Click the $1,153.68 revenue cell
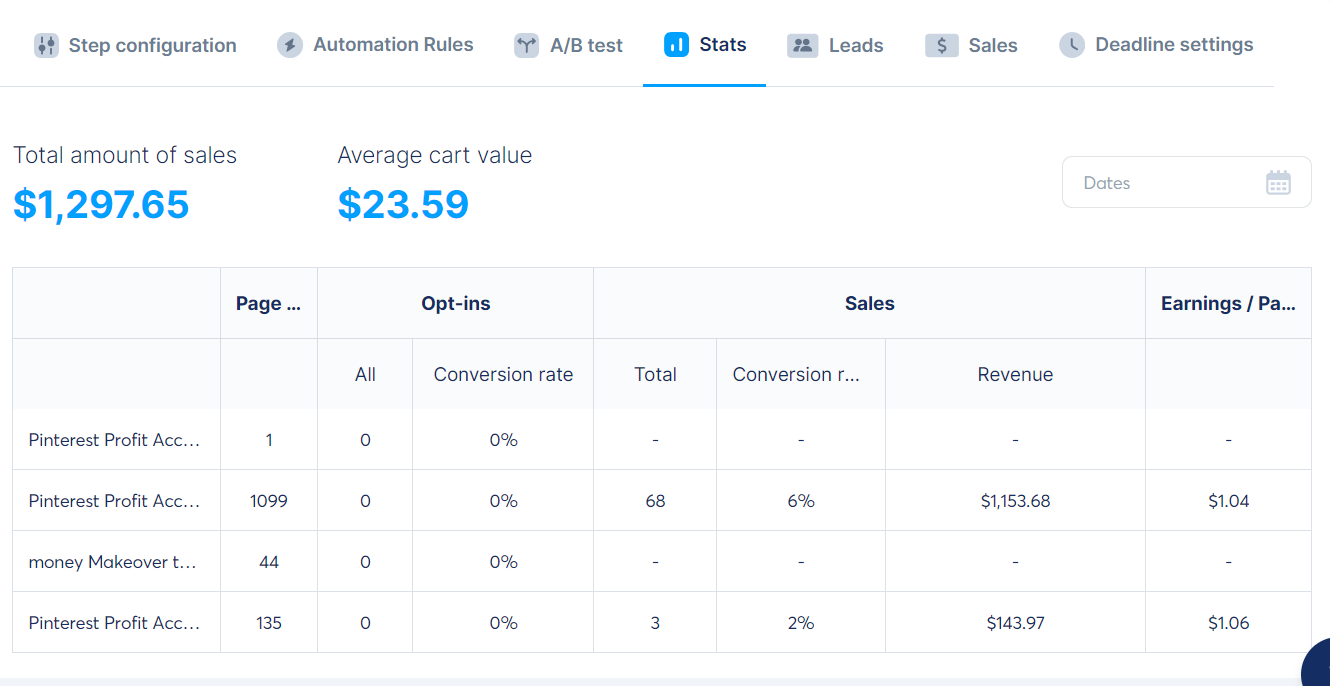The width and height of the screenshot is (1330, 686). [x=1015, y=501]
